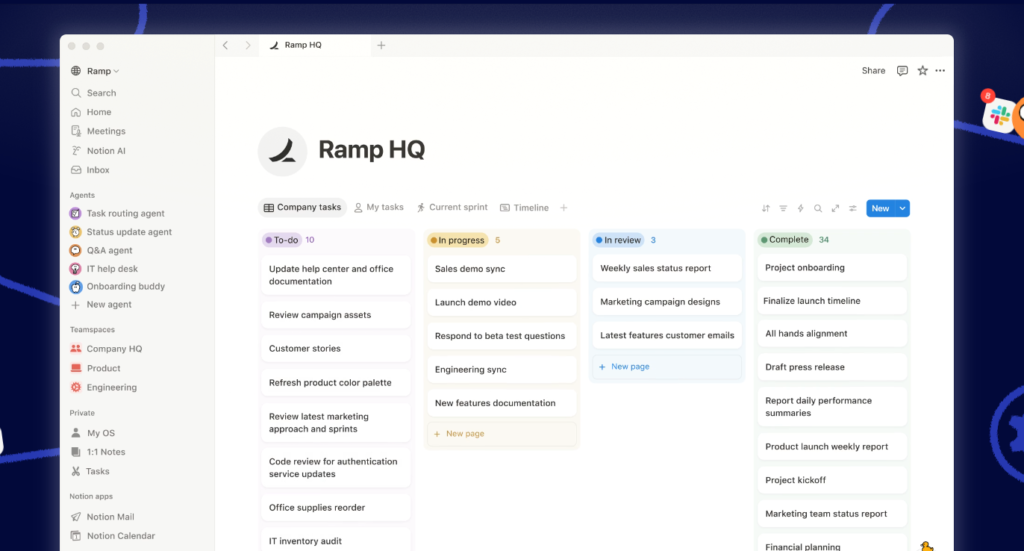This screenshot has width=1024, height=551.
Task: Open the Office supplies reorder card
Action: pyautogui.click(x=336, y=507)
